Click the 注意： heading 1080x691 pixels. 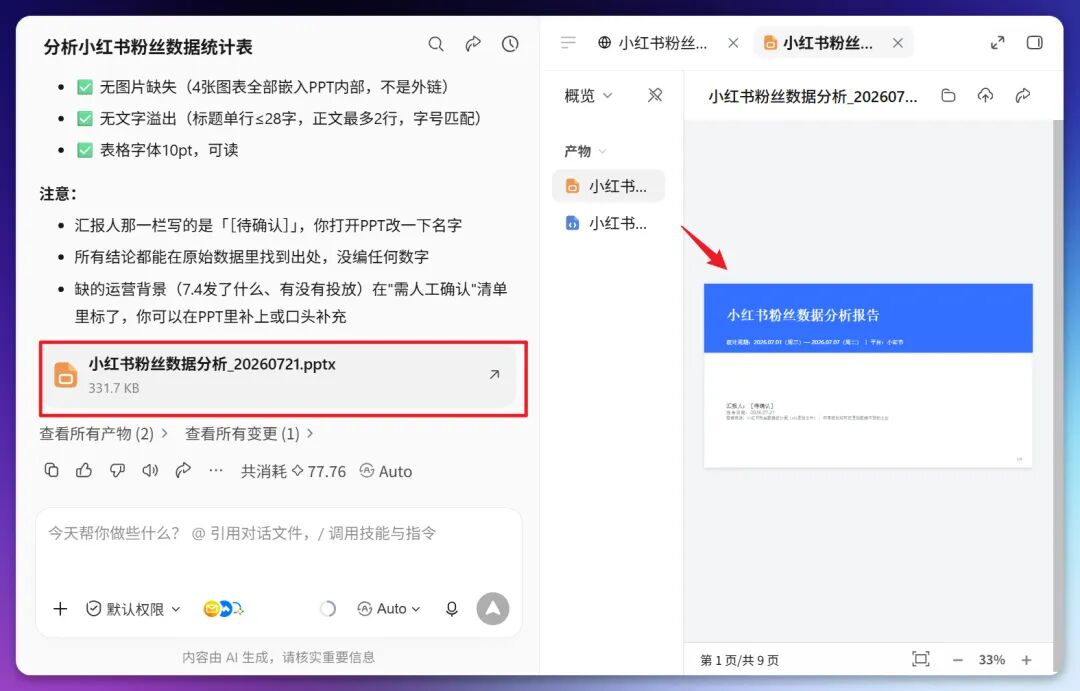point(58,194)
